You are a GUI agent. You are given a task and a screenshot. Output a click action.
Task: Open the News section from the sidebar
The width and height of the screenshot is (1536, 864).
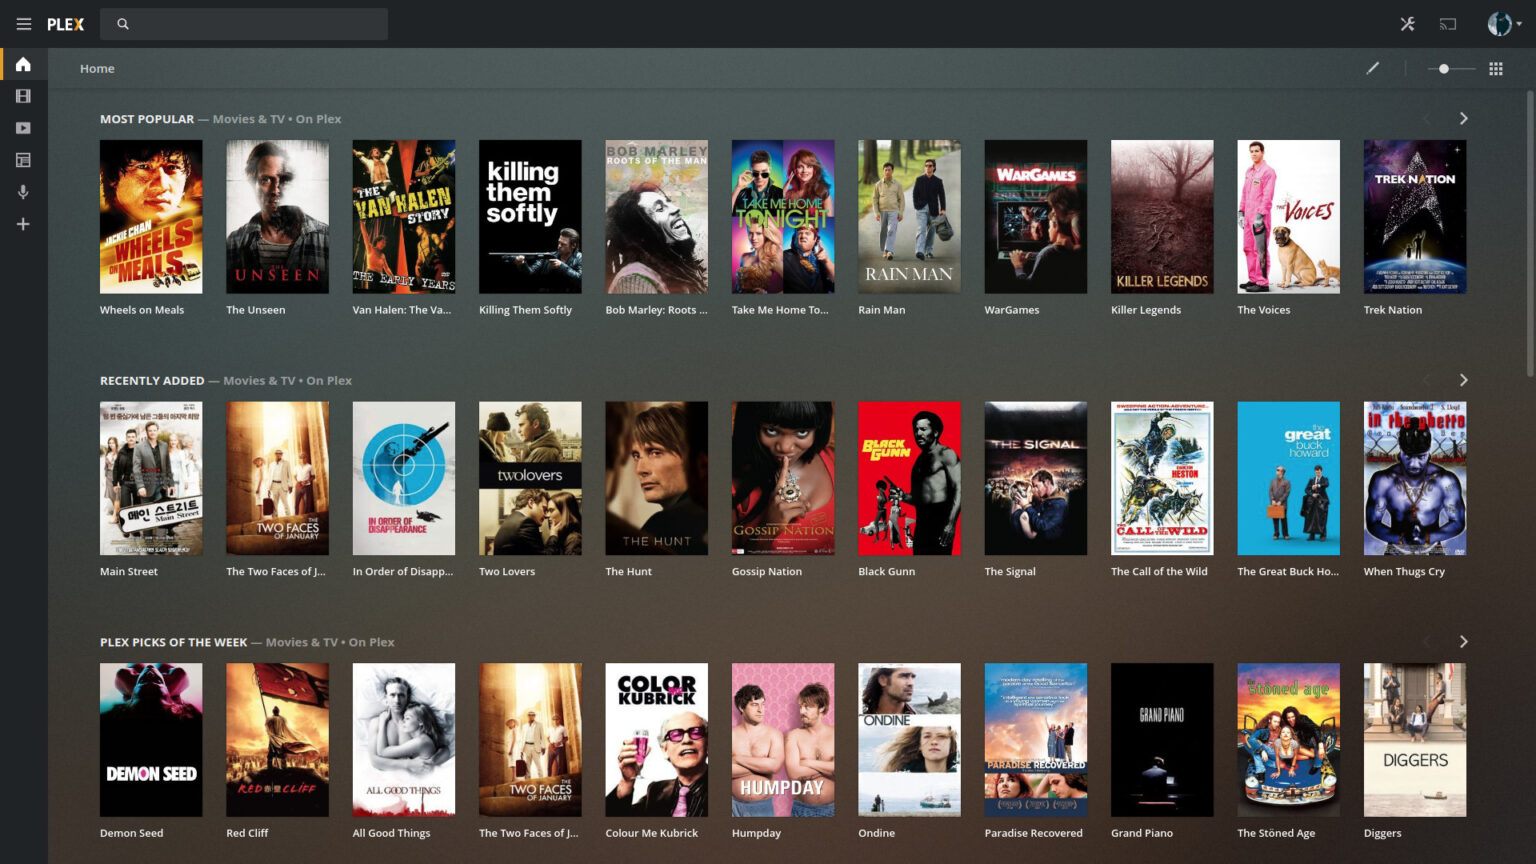22,159
